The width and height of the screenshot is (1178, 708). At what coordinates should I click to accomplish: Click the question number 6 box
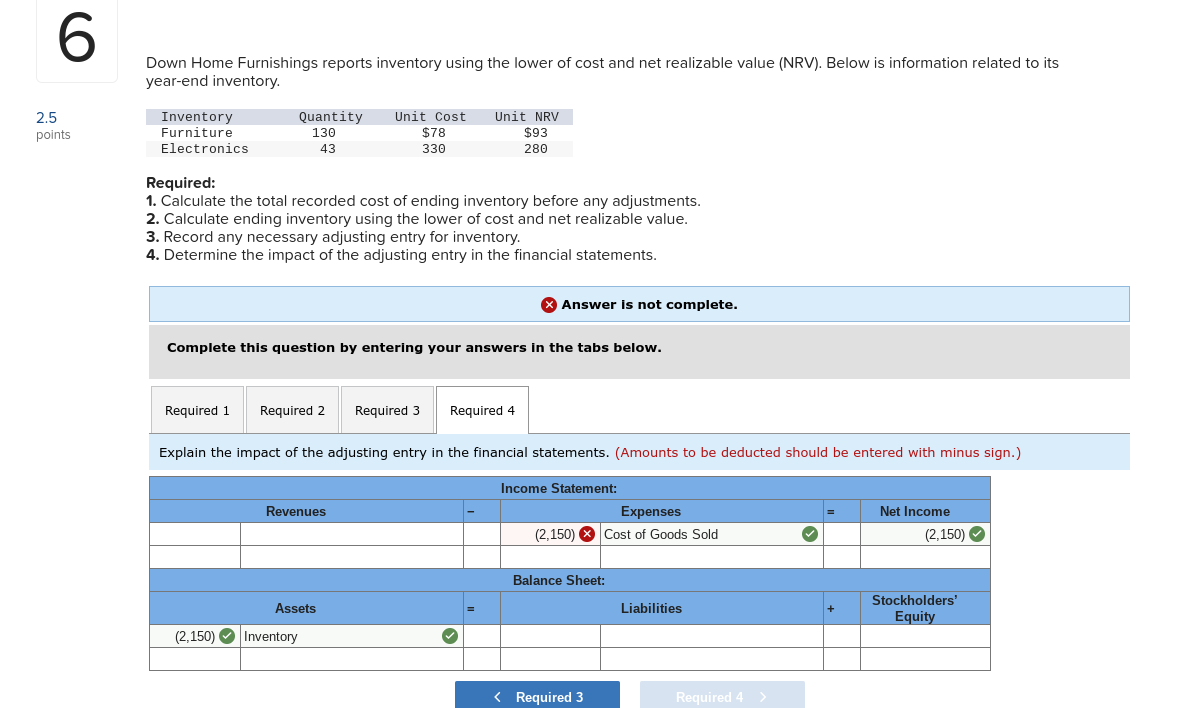(x=77, y=40)
